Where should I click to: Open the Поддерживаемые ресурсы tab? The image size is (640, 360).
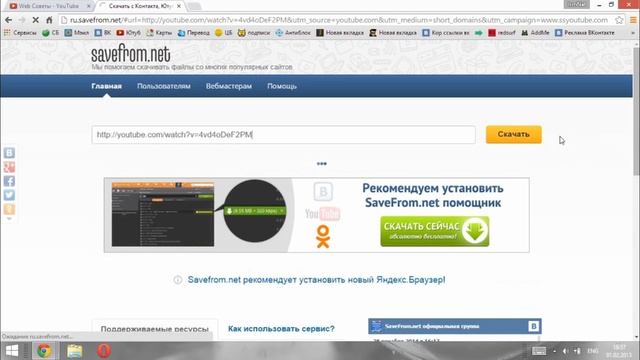(155, 329)
